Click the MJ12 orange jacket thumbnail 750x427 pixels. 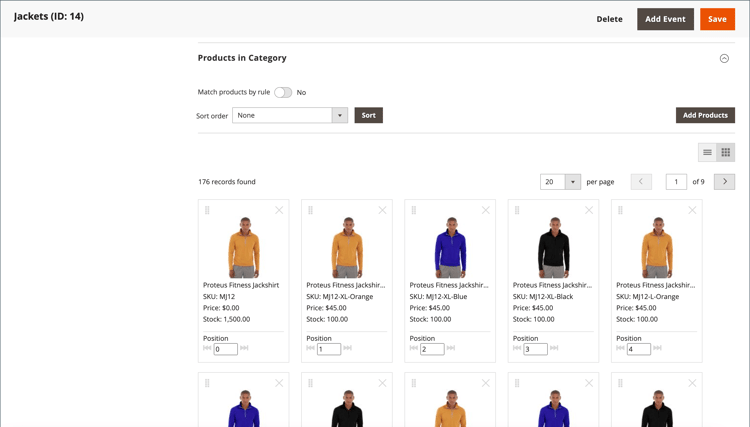point(244,247)
